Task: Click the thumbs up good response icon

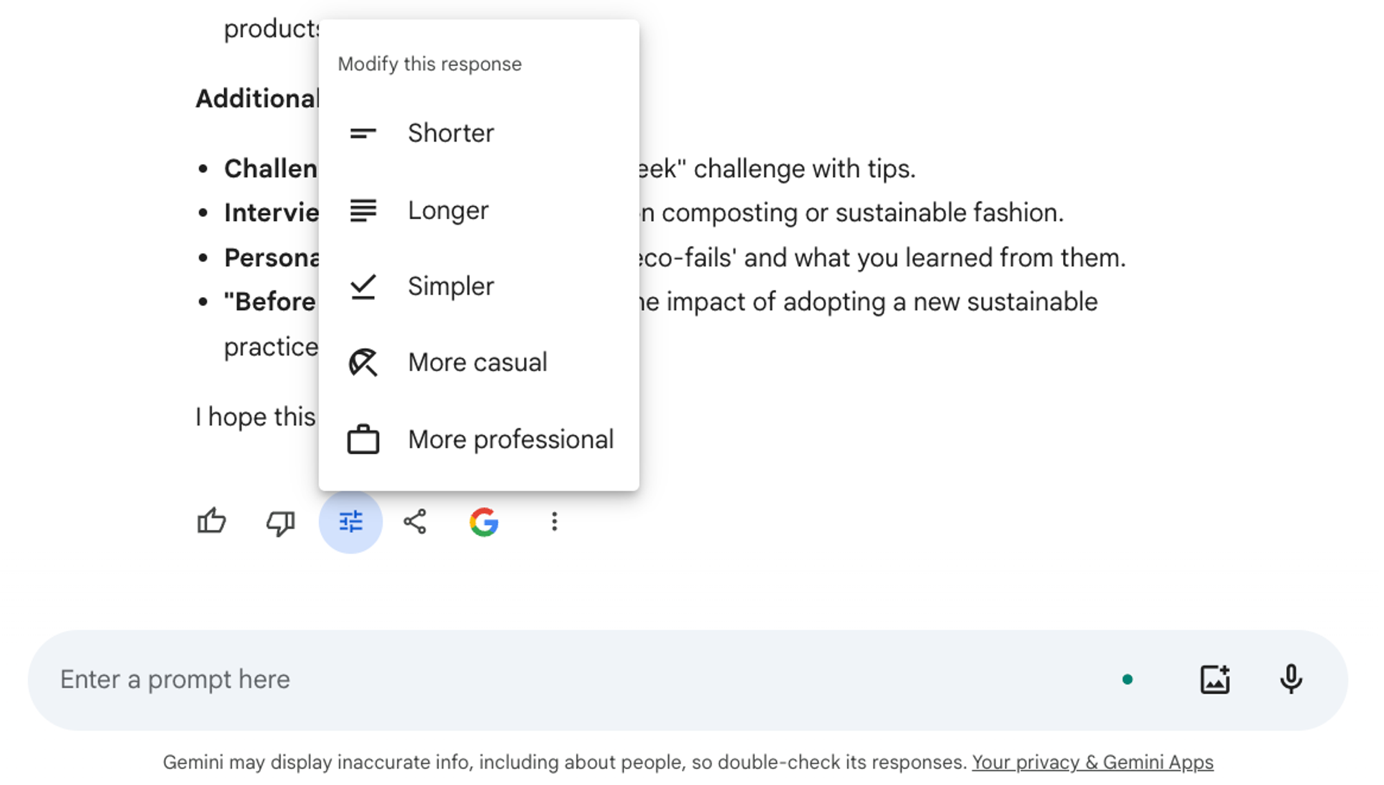Action: pos(212,521)
